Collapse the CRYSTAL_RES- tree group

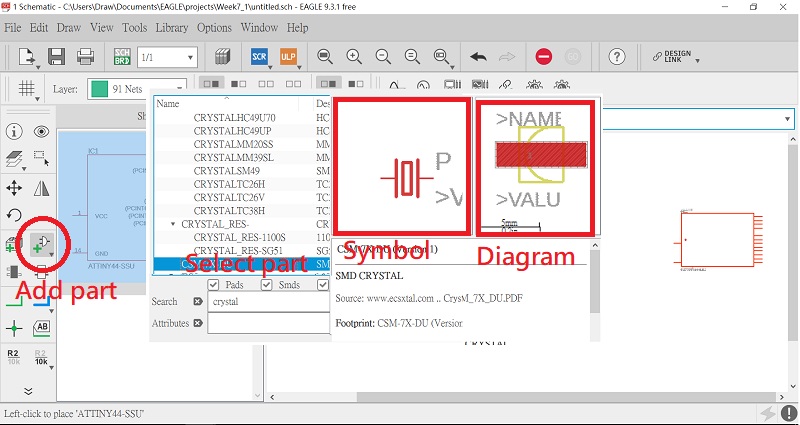pos(173,224)
